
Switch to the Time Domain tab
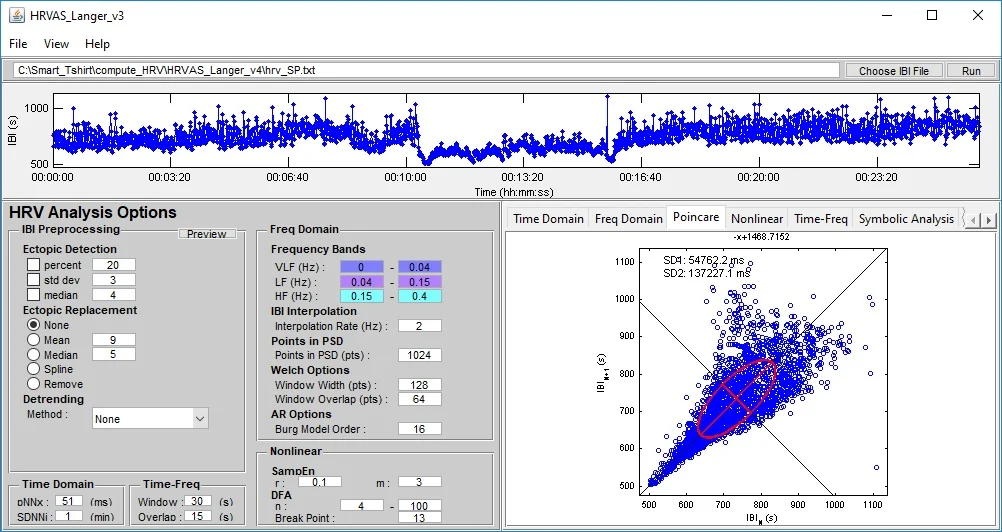pos(548,218)
